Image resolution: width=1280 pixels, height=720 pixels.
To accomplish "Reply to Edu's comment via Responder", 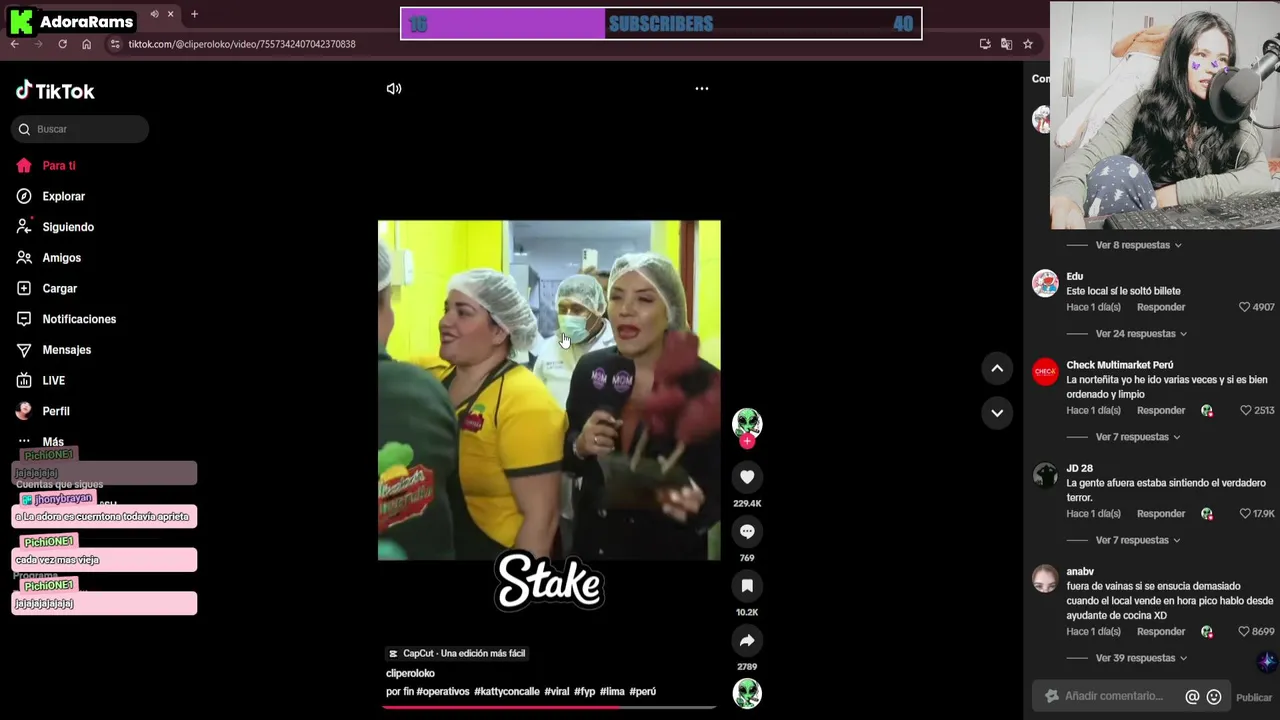I will pos(1161,307).
